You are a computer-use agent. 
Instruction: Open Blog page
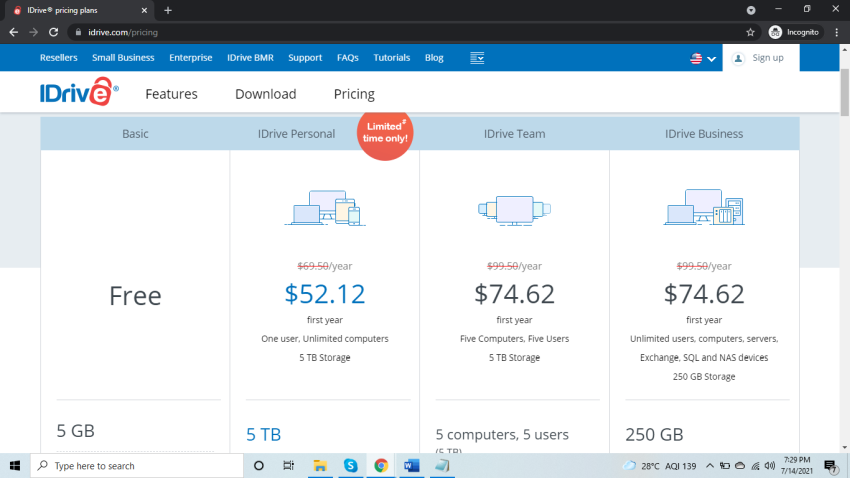(434, 57)
